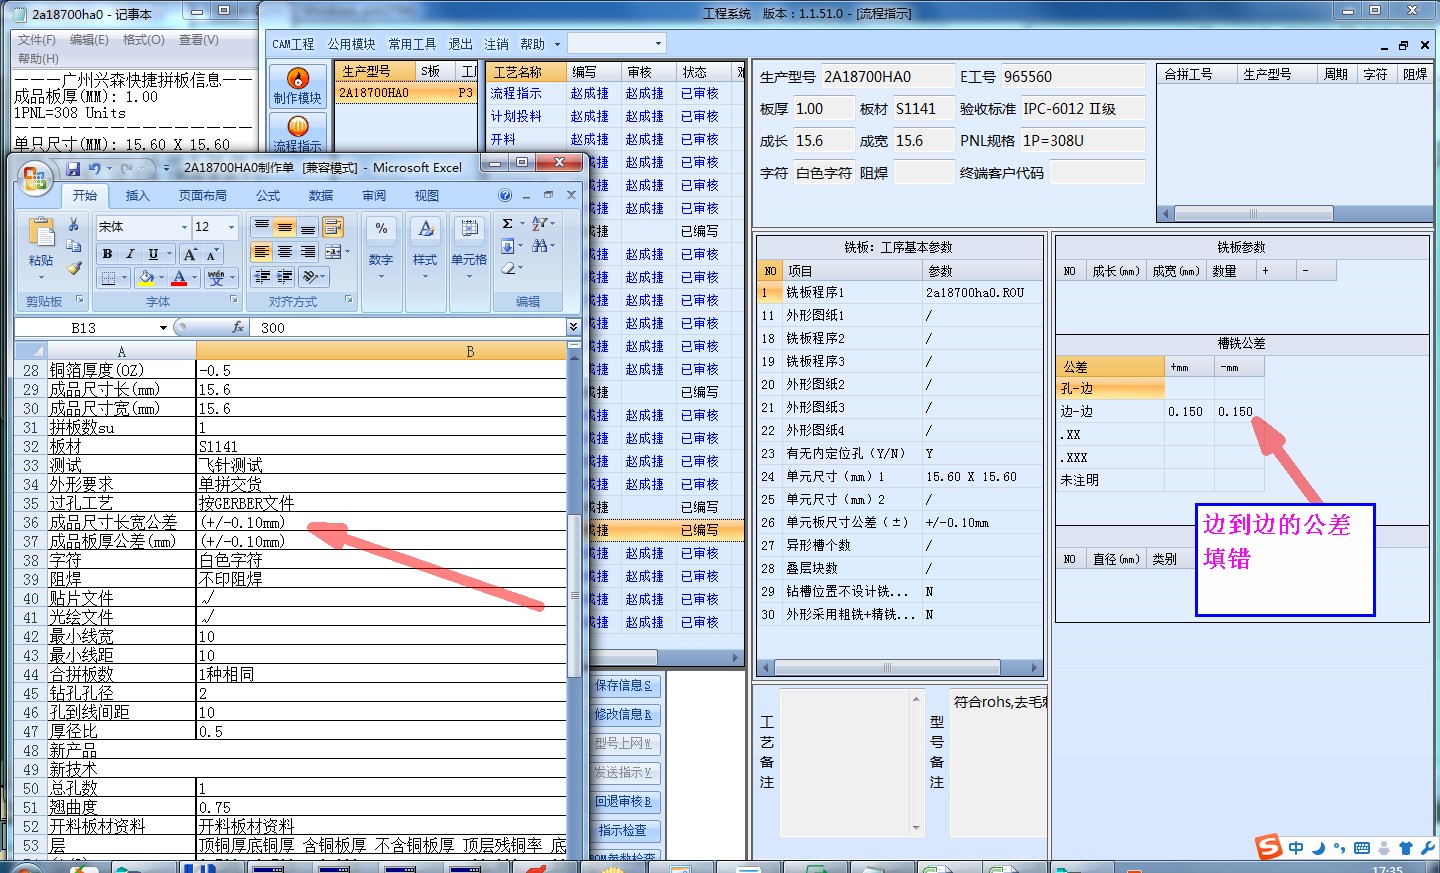Screen dimensions: 1440x873
Task: Click 注销 in the CAM menu bar
Action: (497, 44)
